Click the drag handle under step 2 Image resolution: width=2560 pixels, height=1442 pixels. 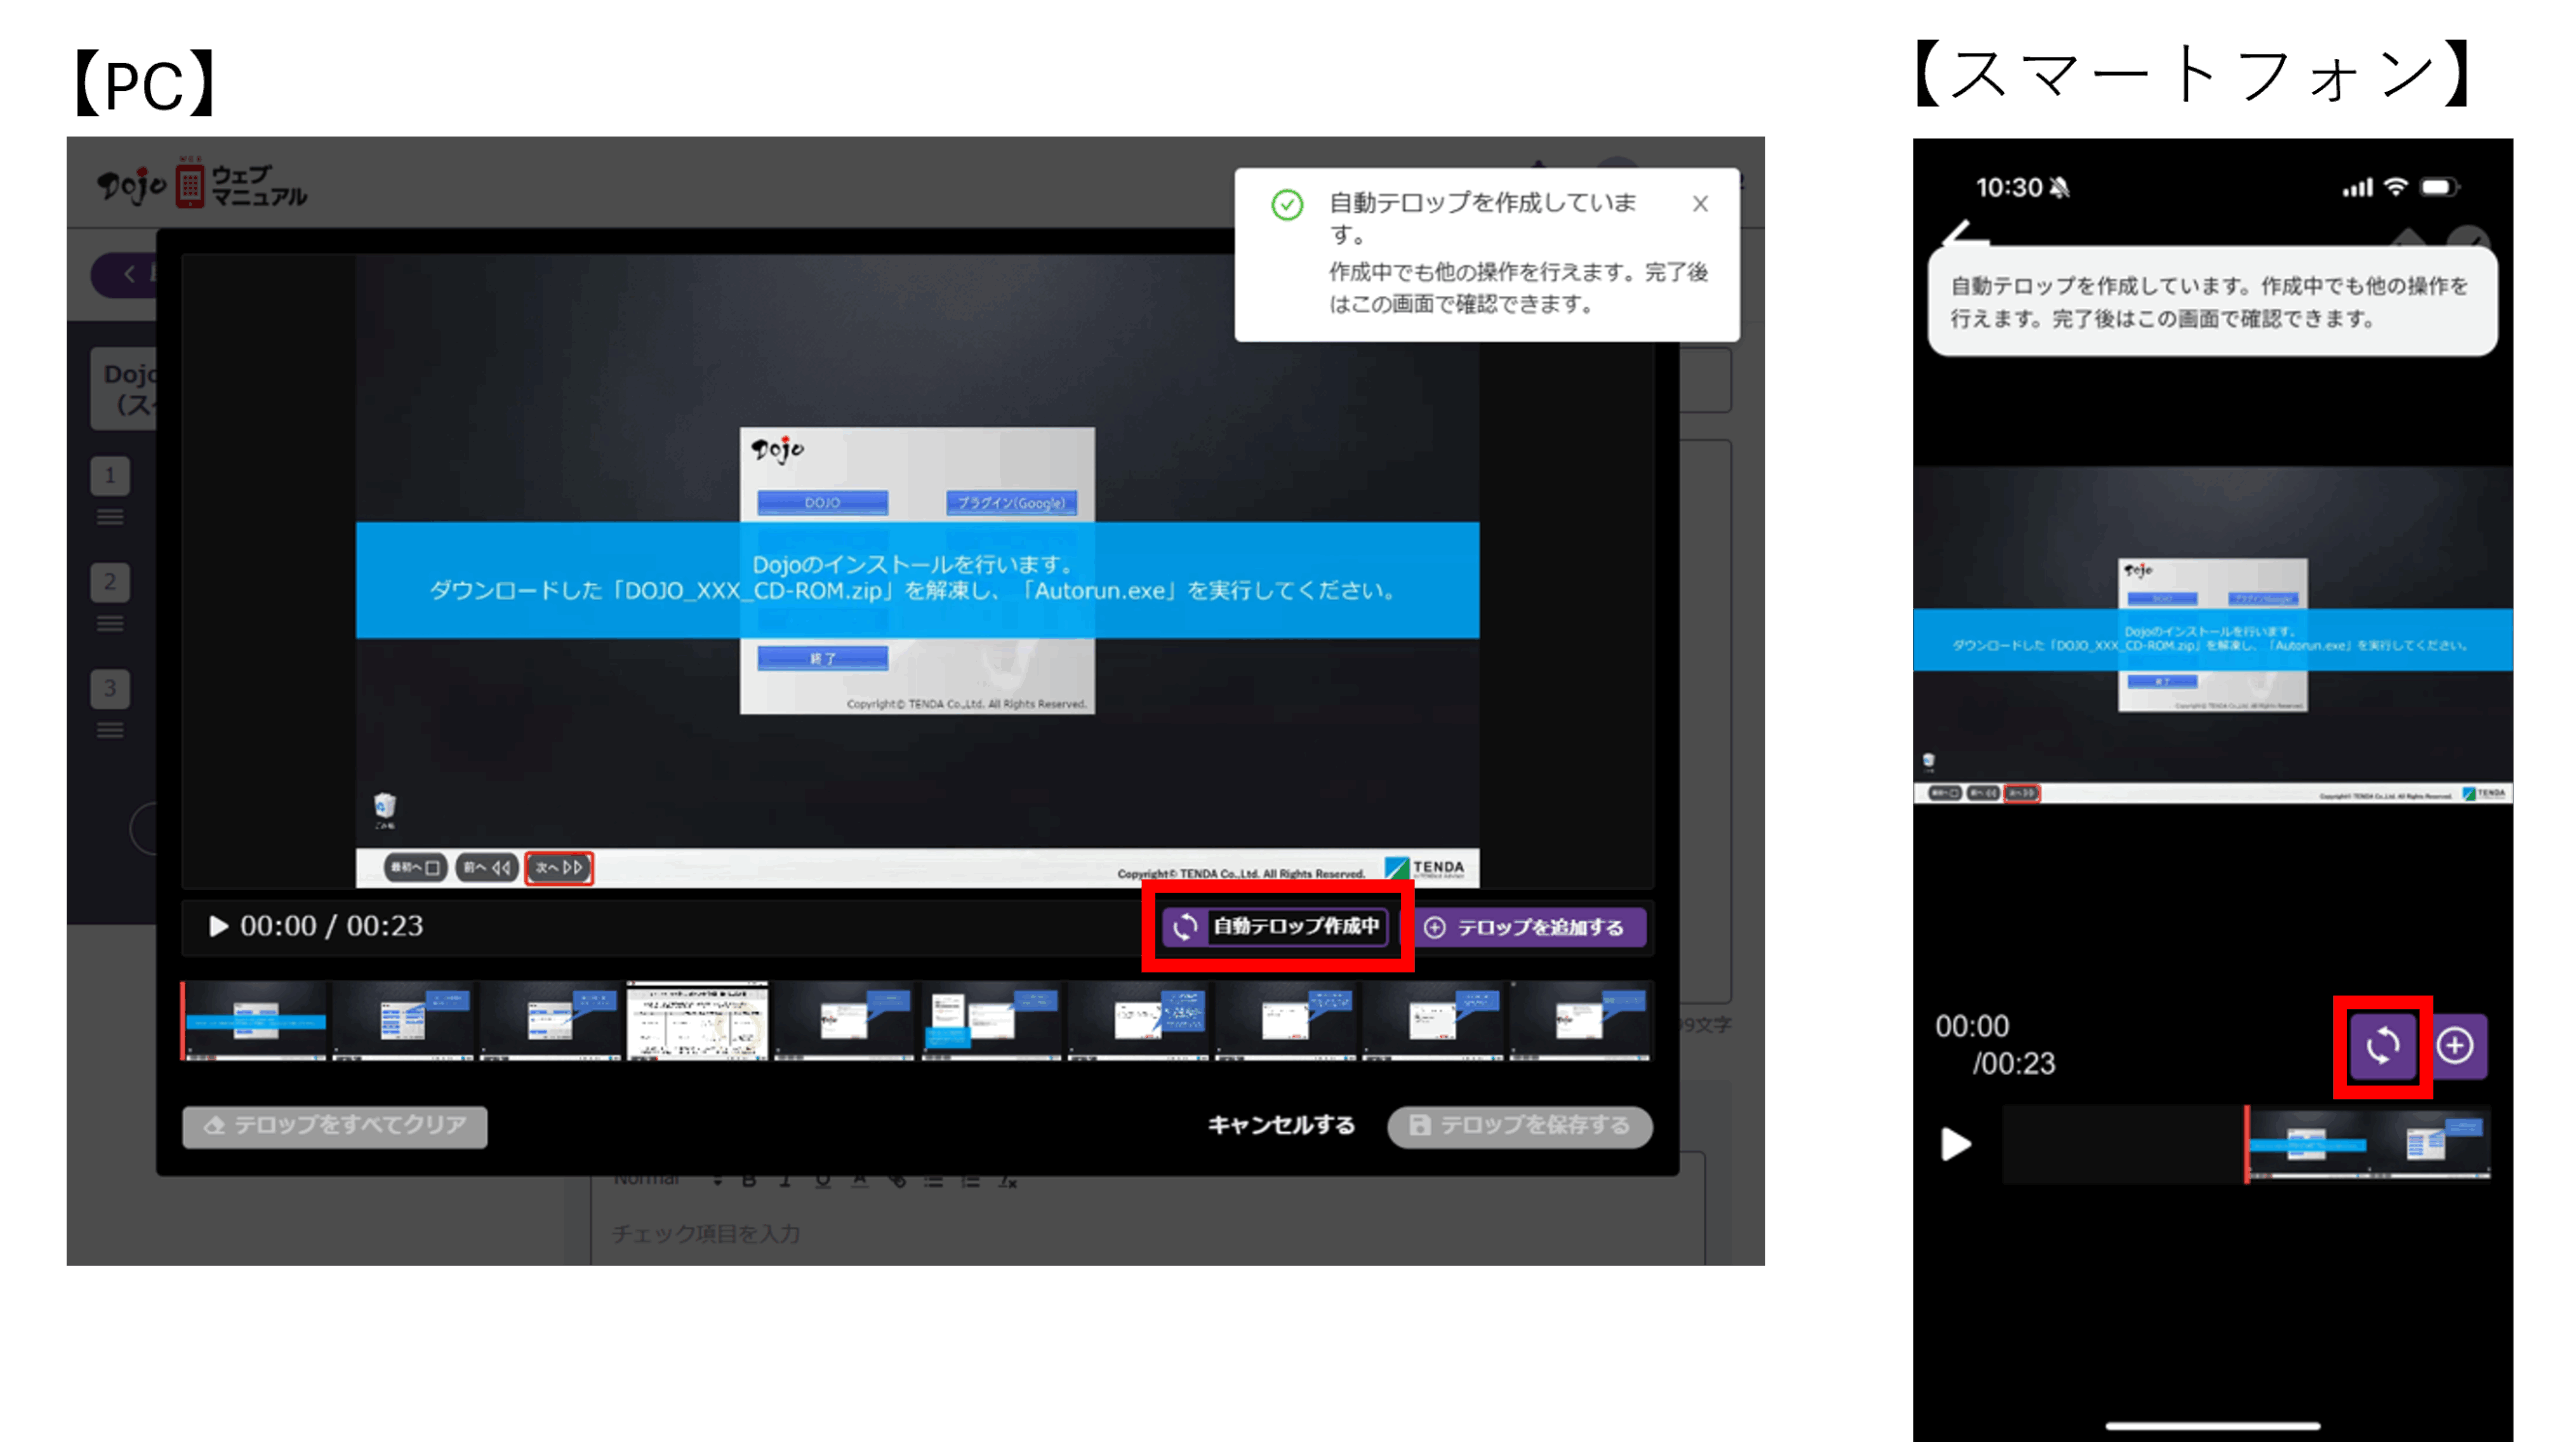[110, 624]
